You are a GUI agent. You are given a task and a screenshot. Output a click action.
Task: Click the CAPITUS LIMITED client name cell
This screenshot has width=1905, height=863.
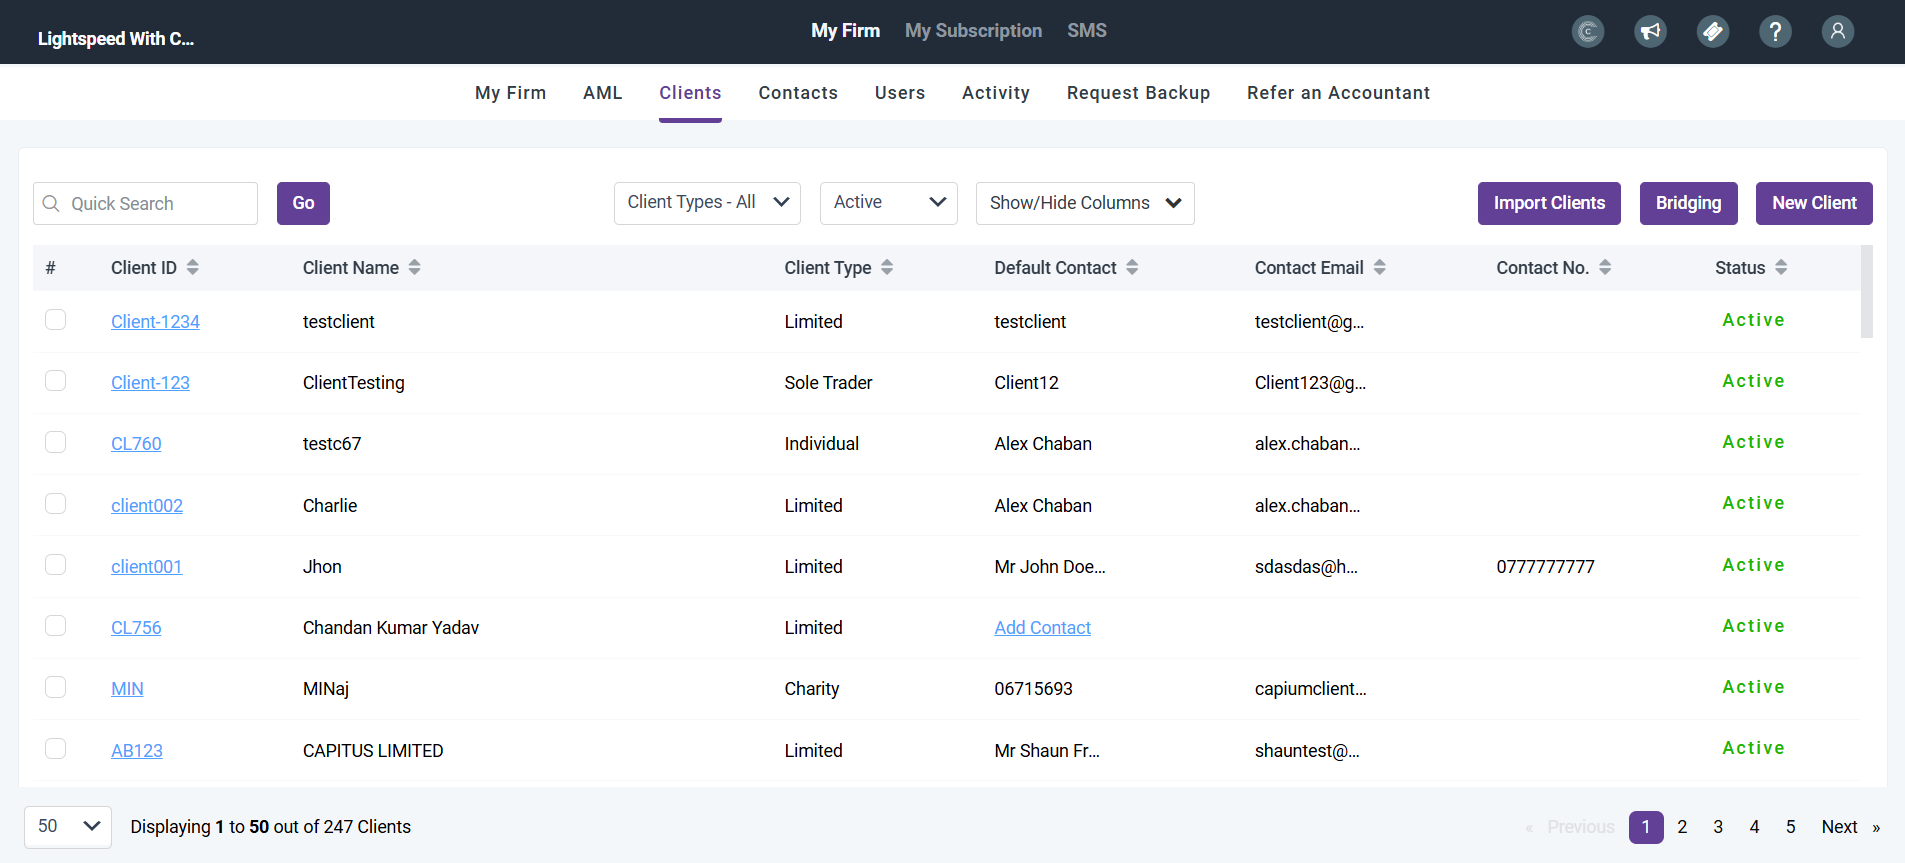(373, 751)
